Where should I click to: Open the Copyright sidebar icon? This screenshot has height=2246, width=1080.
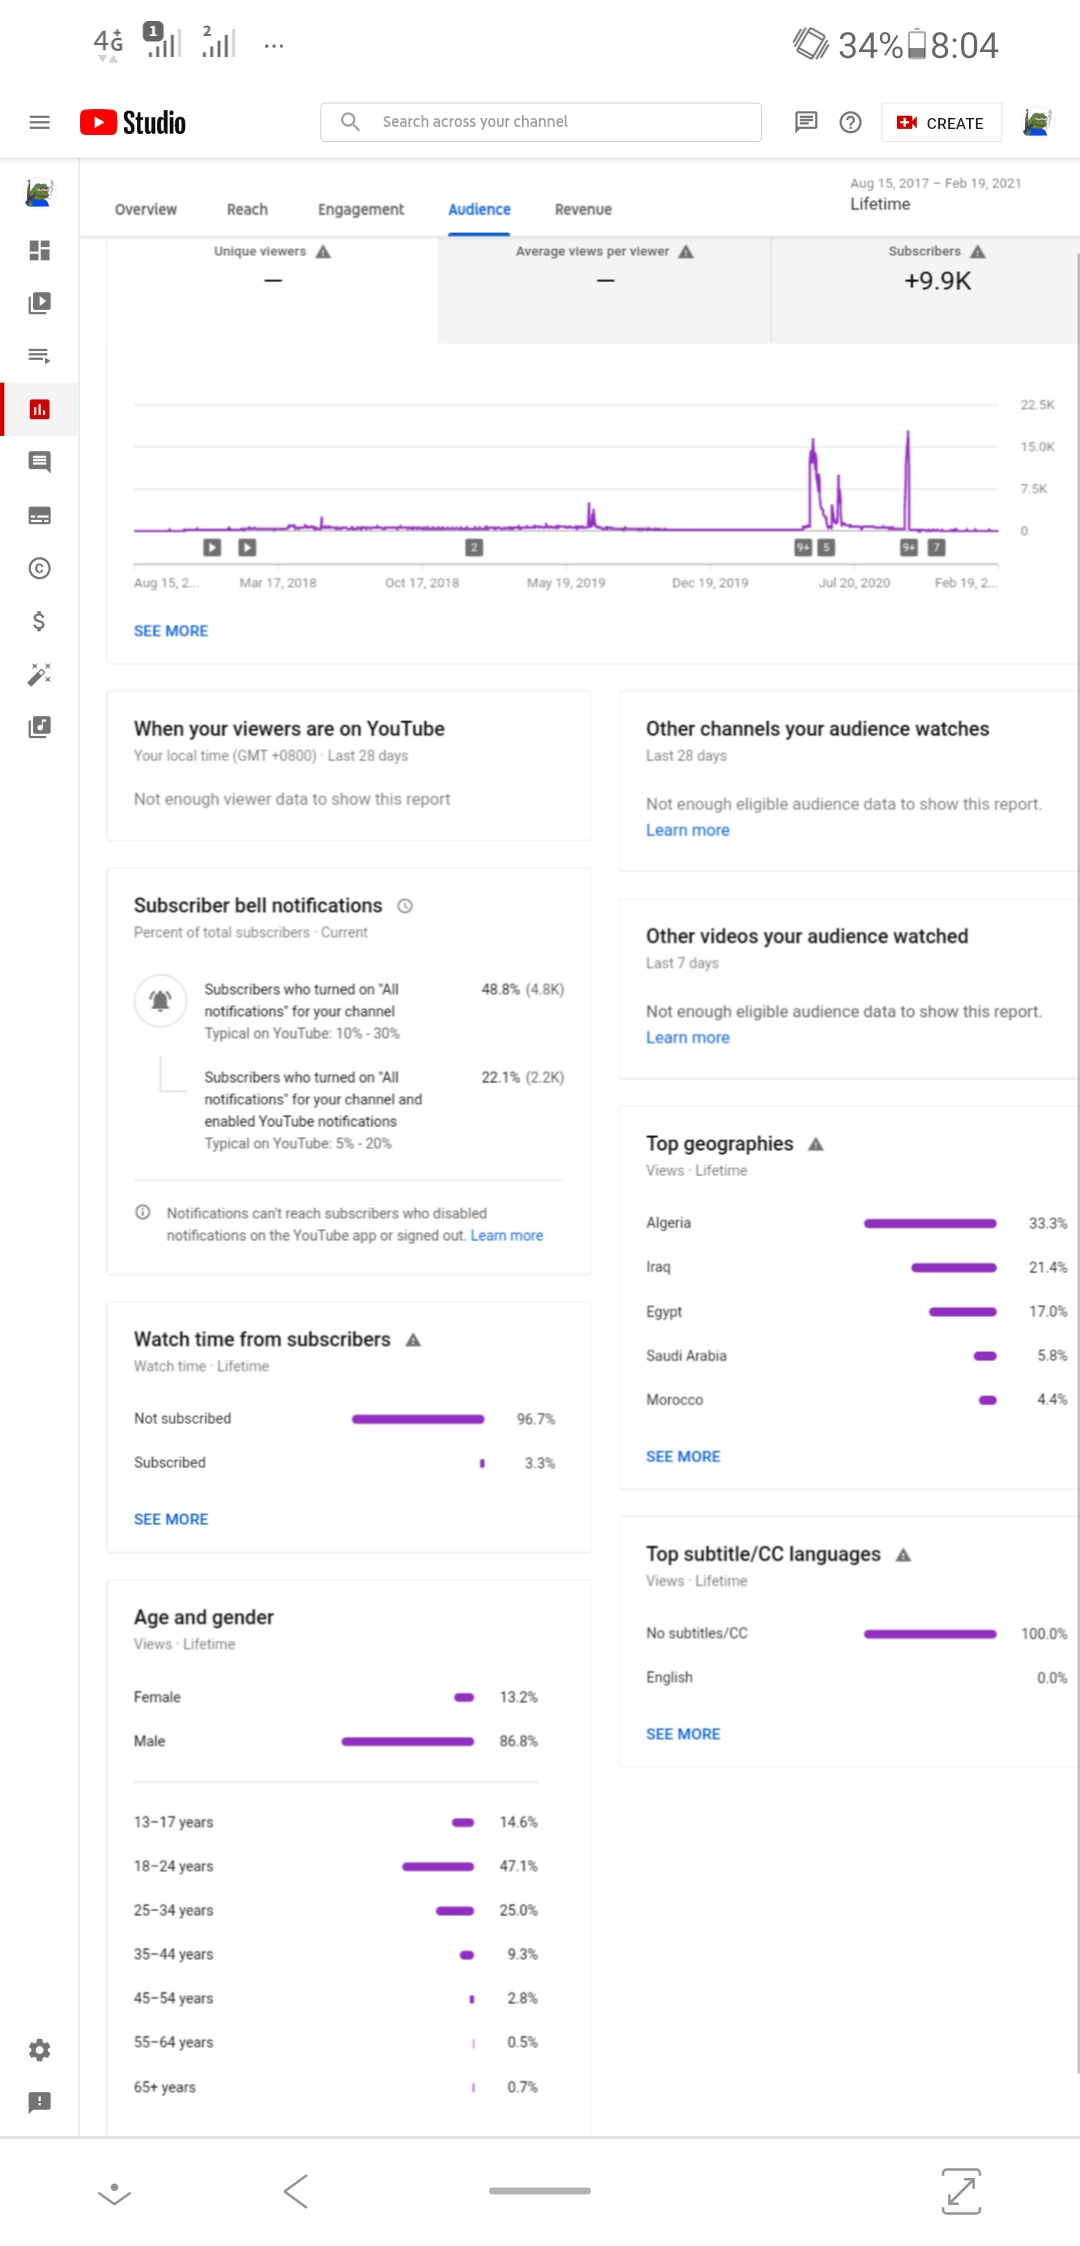(x=39, y=569)
